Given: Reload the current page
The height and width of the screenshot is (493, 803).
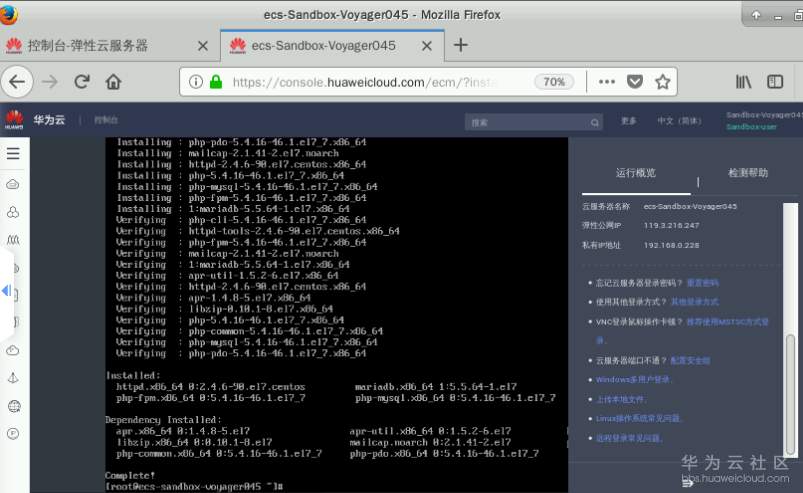Looking at the screenshot, I should [81, 82].
